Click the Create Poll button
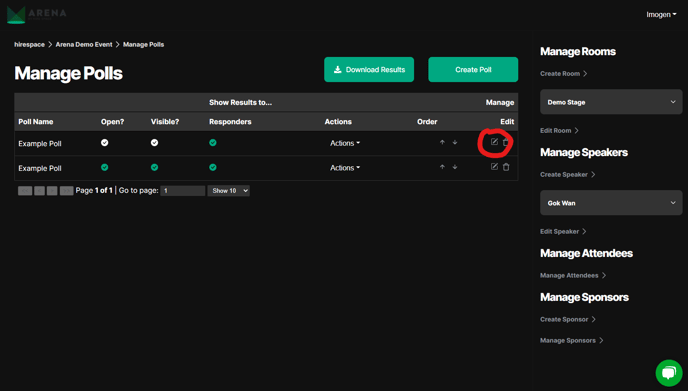The height and width of the screenshot is (391, 688). (473, 69)
